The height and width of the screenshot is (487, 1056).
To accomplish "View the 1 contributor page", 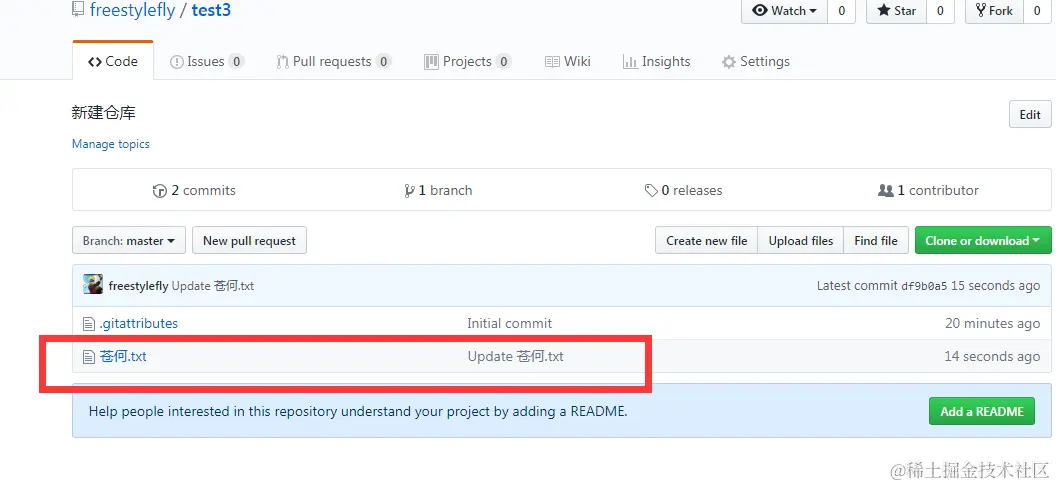I will [928, 191].
